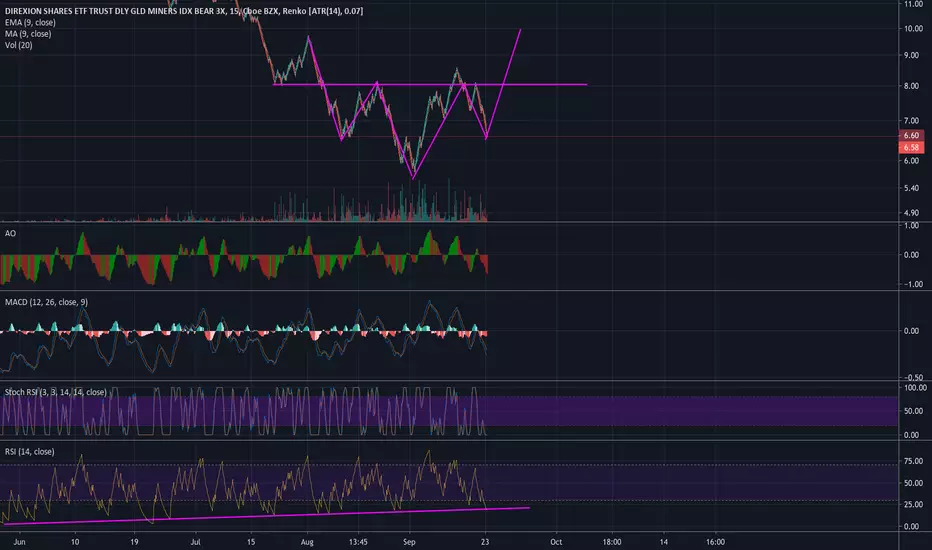Click the red 6.60 price tag
This screenshot has width=932, height=550.
click(x=911, y=136)
